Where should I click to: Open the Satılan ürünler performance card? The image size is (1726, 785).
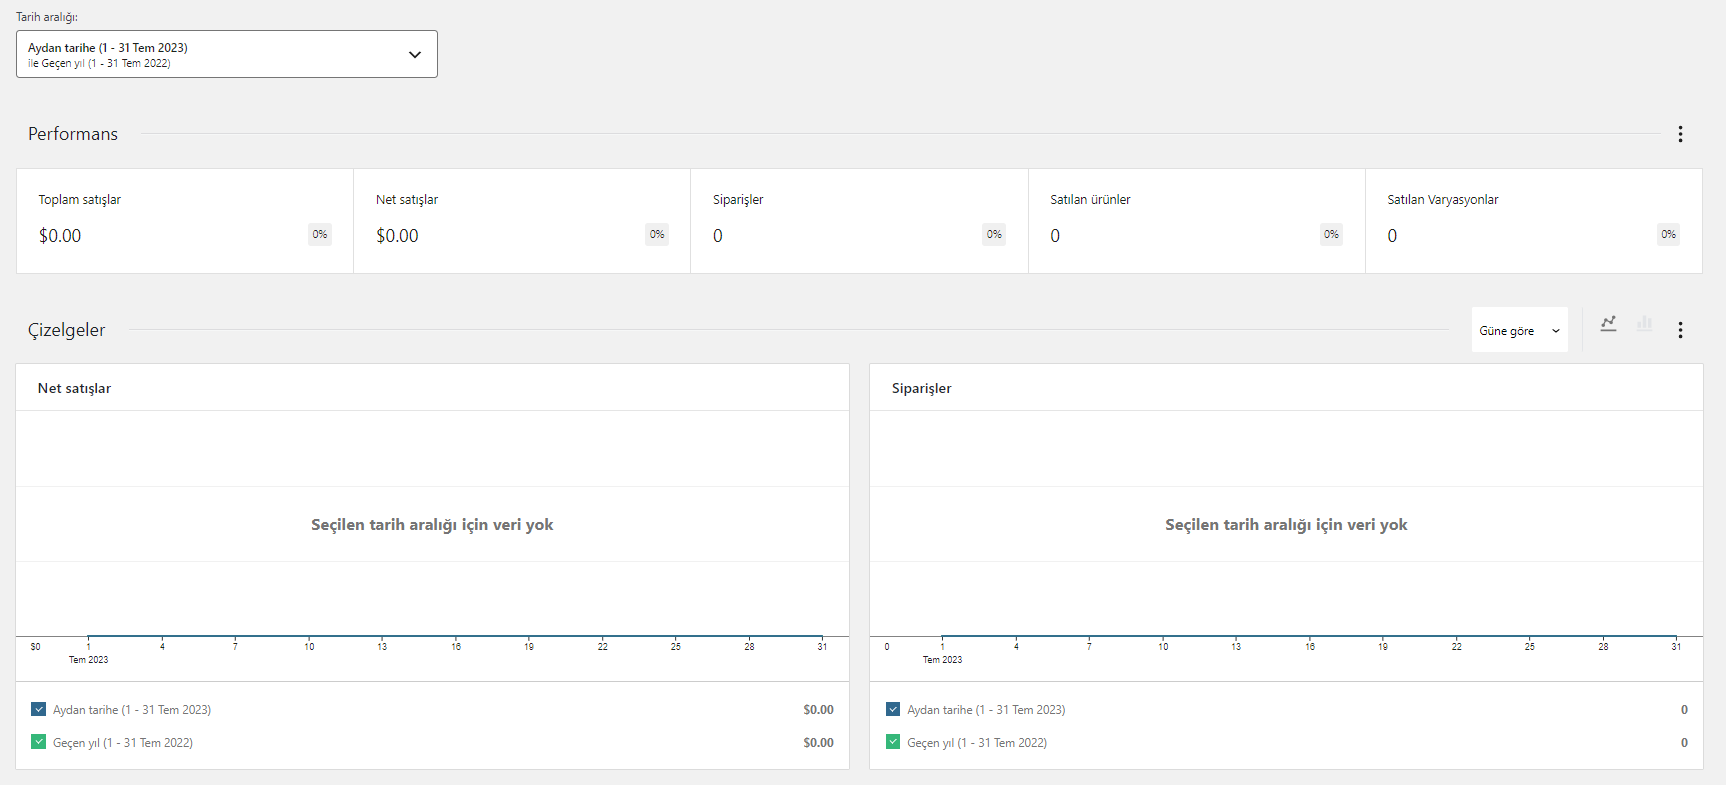(1197, 221)
